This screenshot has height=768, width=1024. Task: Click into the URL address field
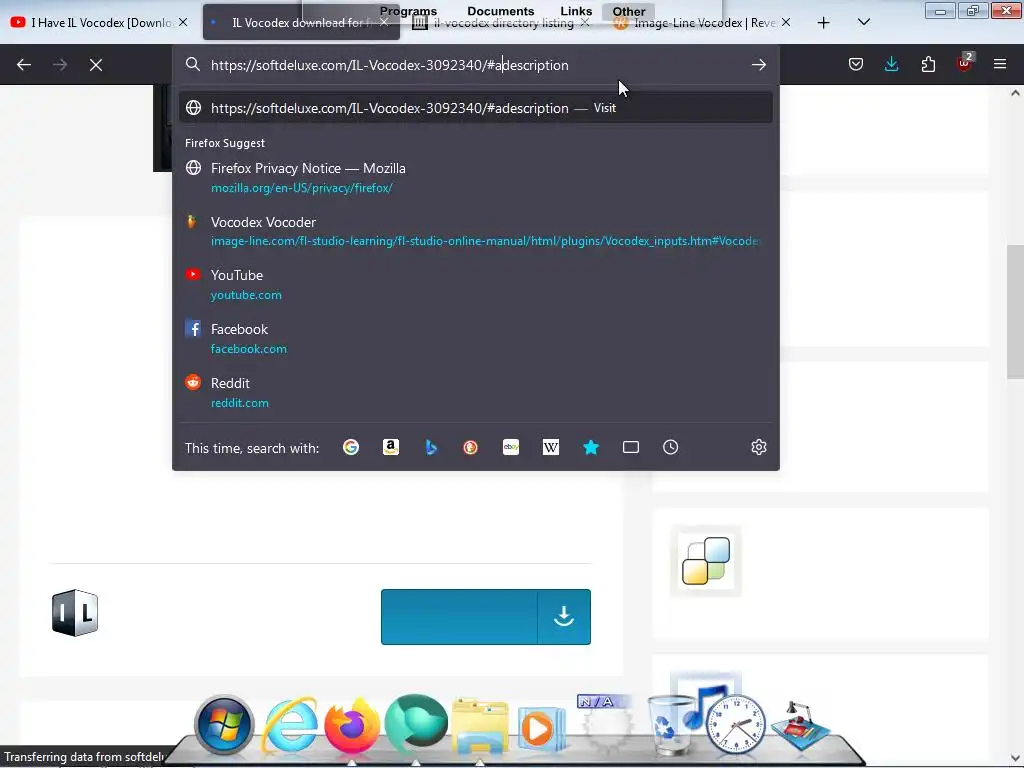click(477, 65)
